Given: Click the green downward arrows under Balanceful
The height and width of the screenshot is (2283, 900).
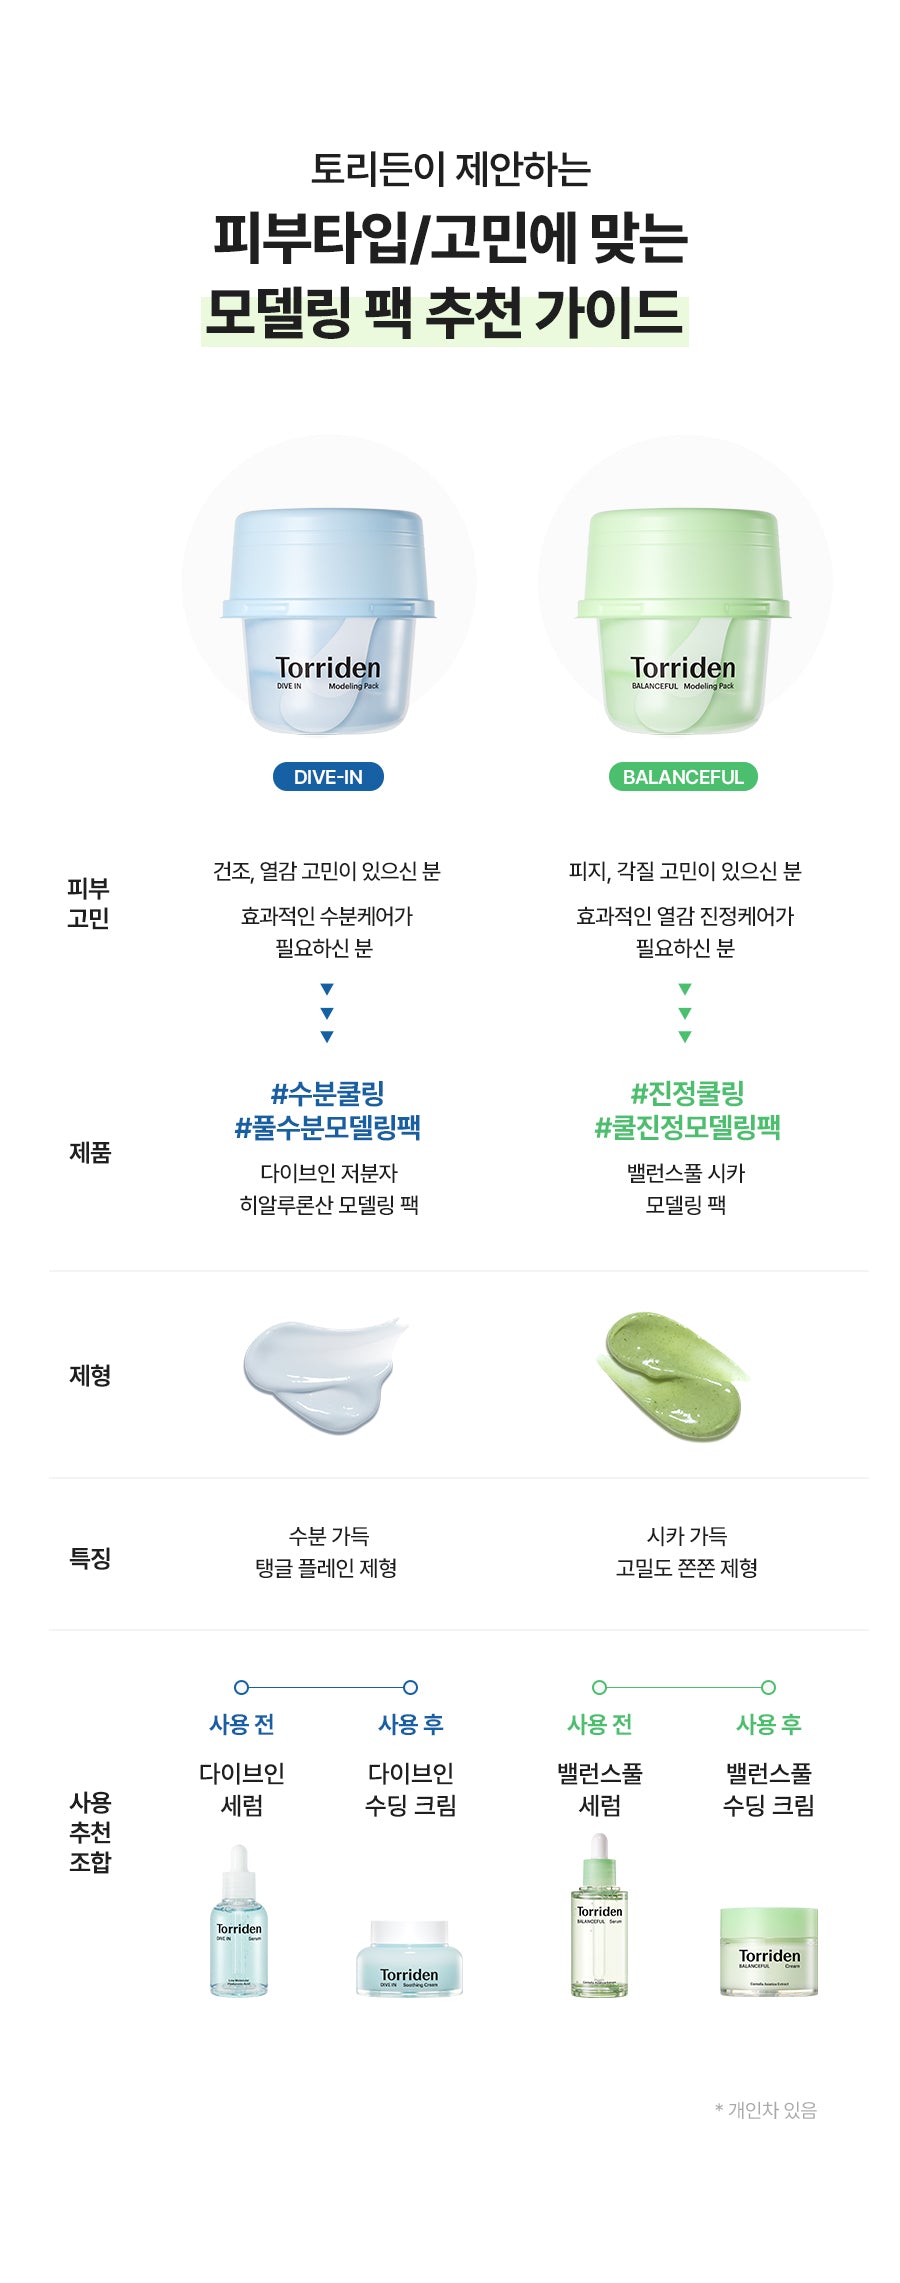Looking at the screenshot, I should click(685, 1013).
